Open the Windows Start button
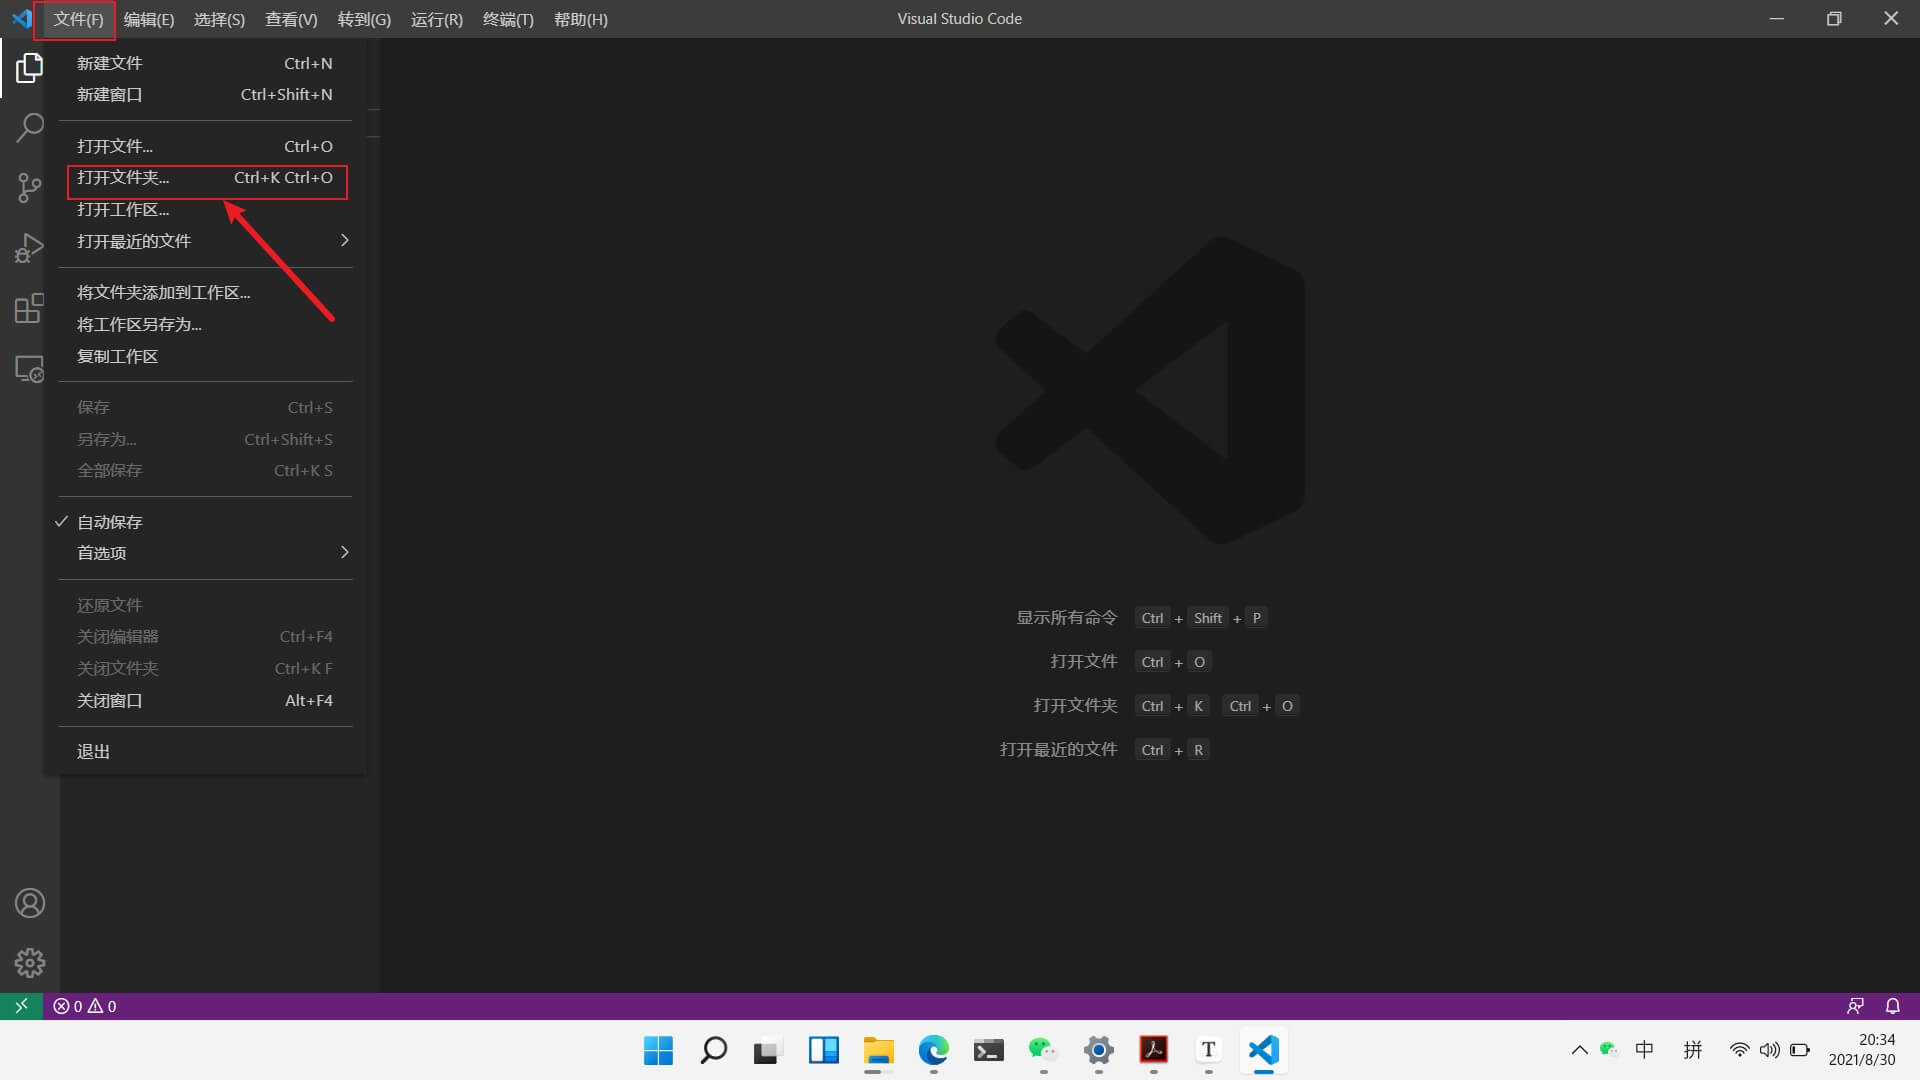1920x1080 pixels. (658, 1050)
